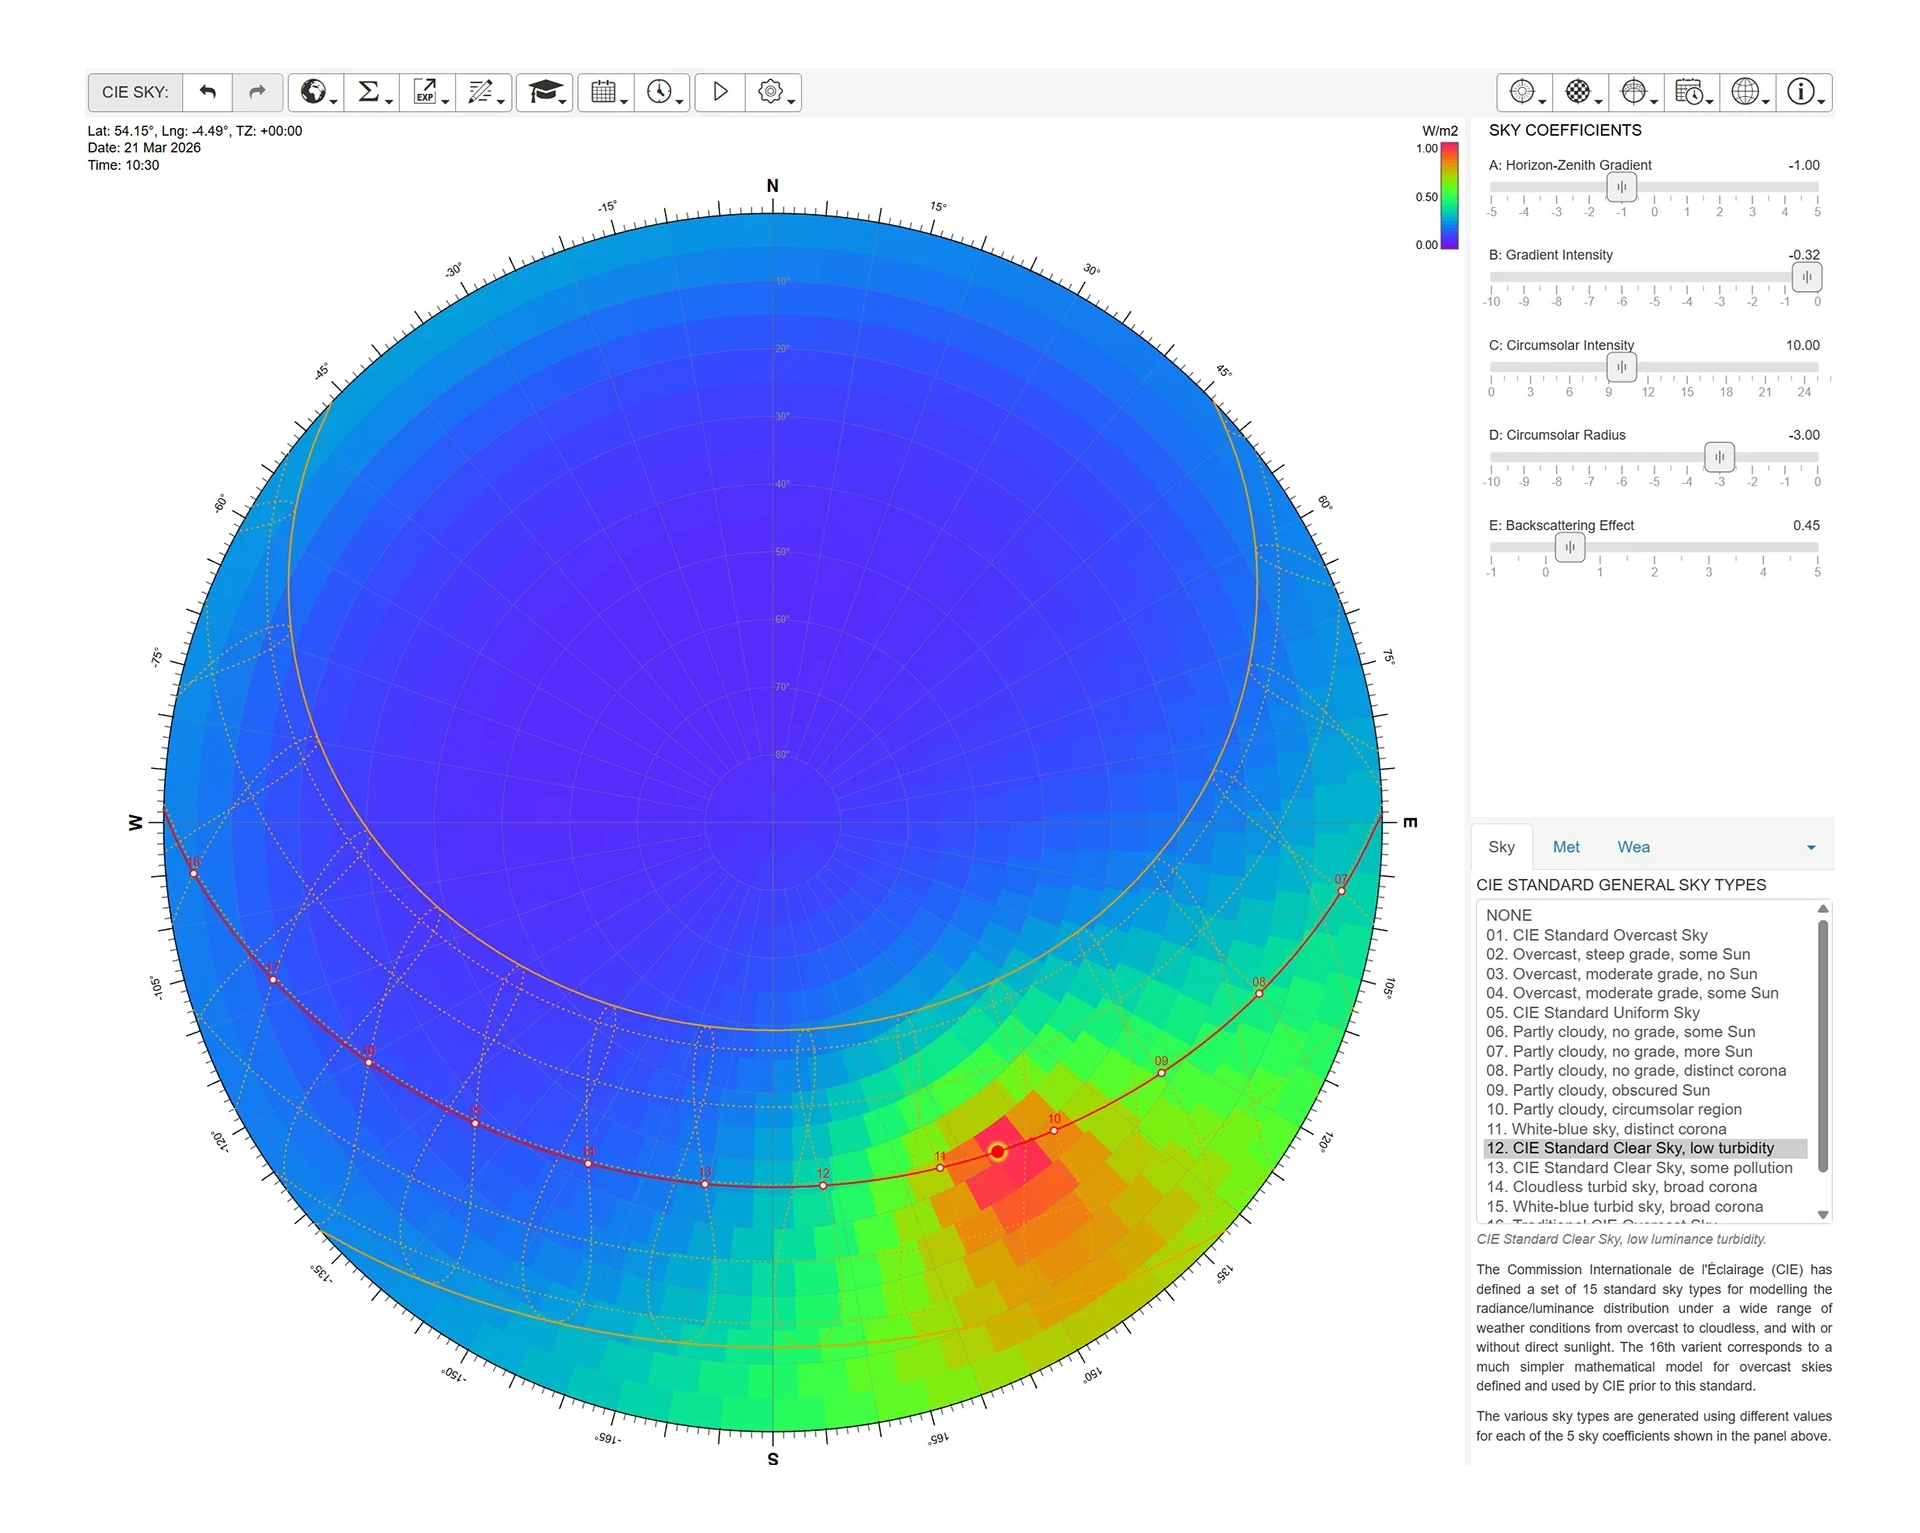Open the checkered sky patches menu

(x=1581, y=92)
